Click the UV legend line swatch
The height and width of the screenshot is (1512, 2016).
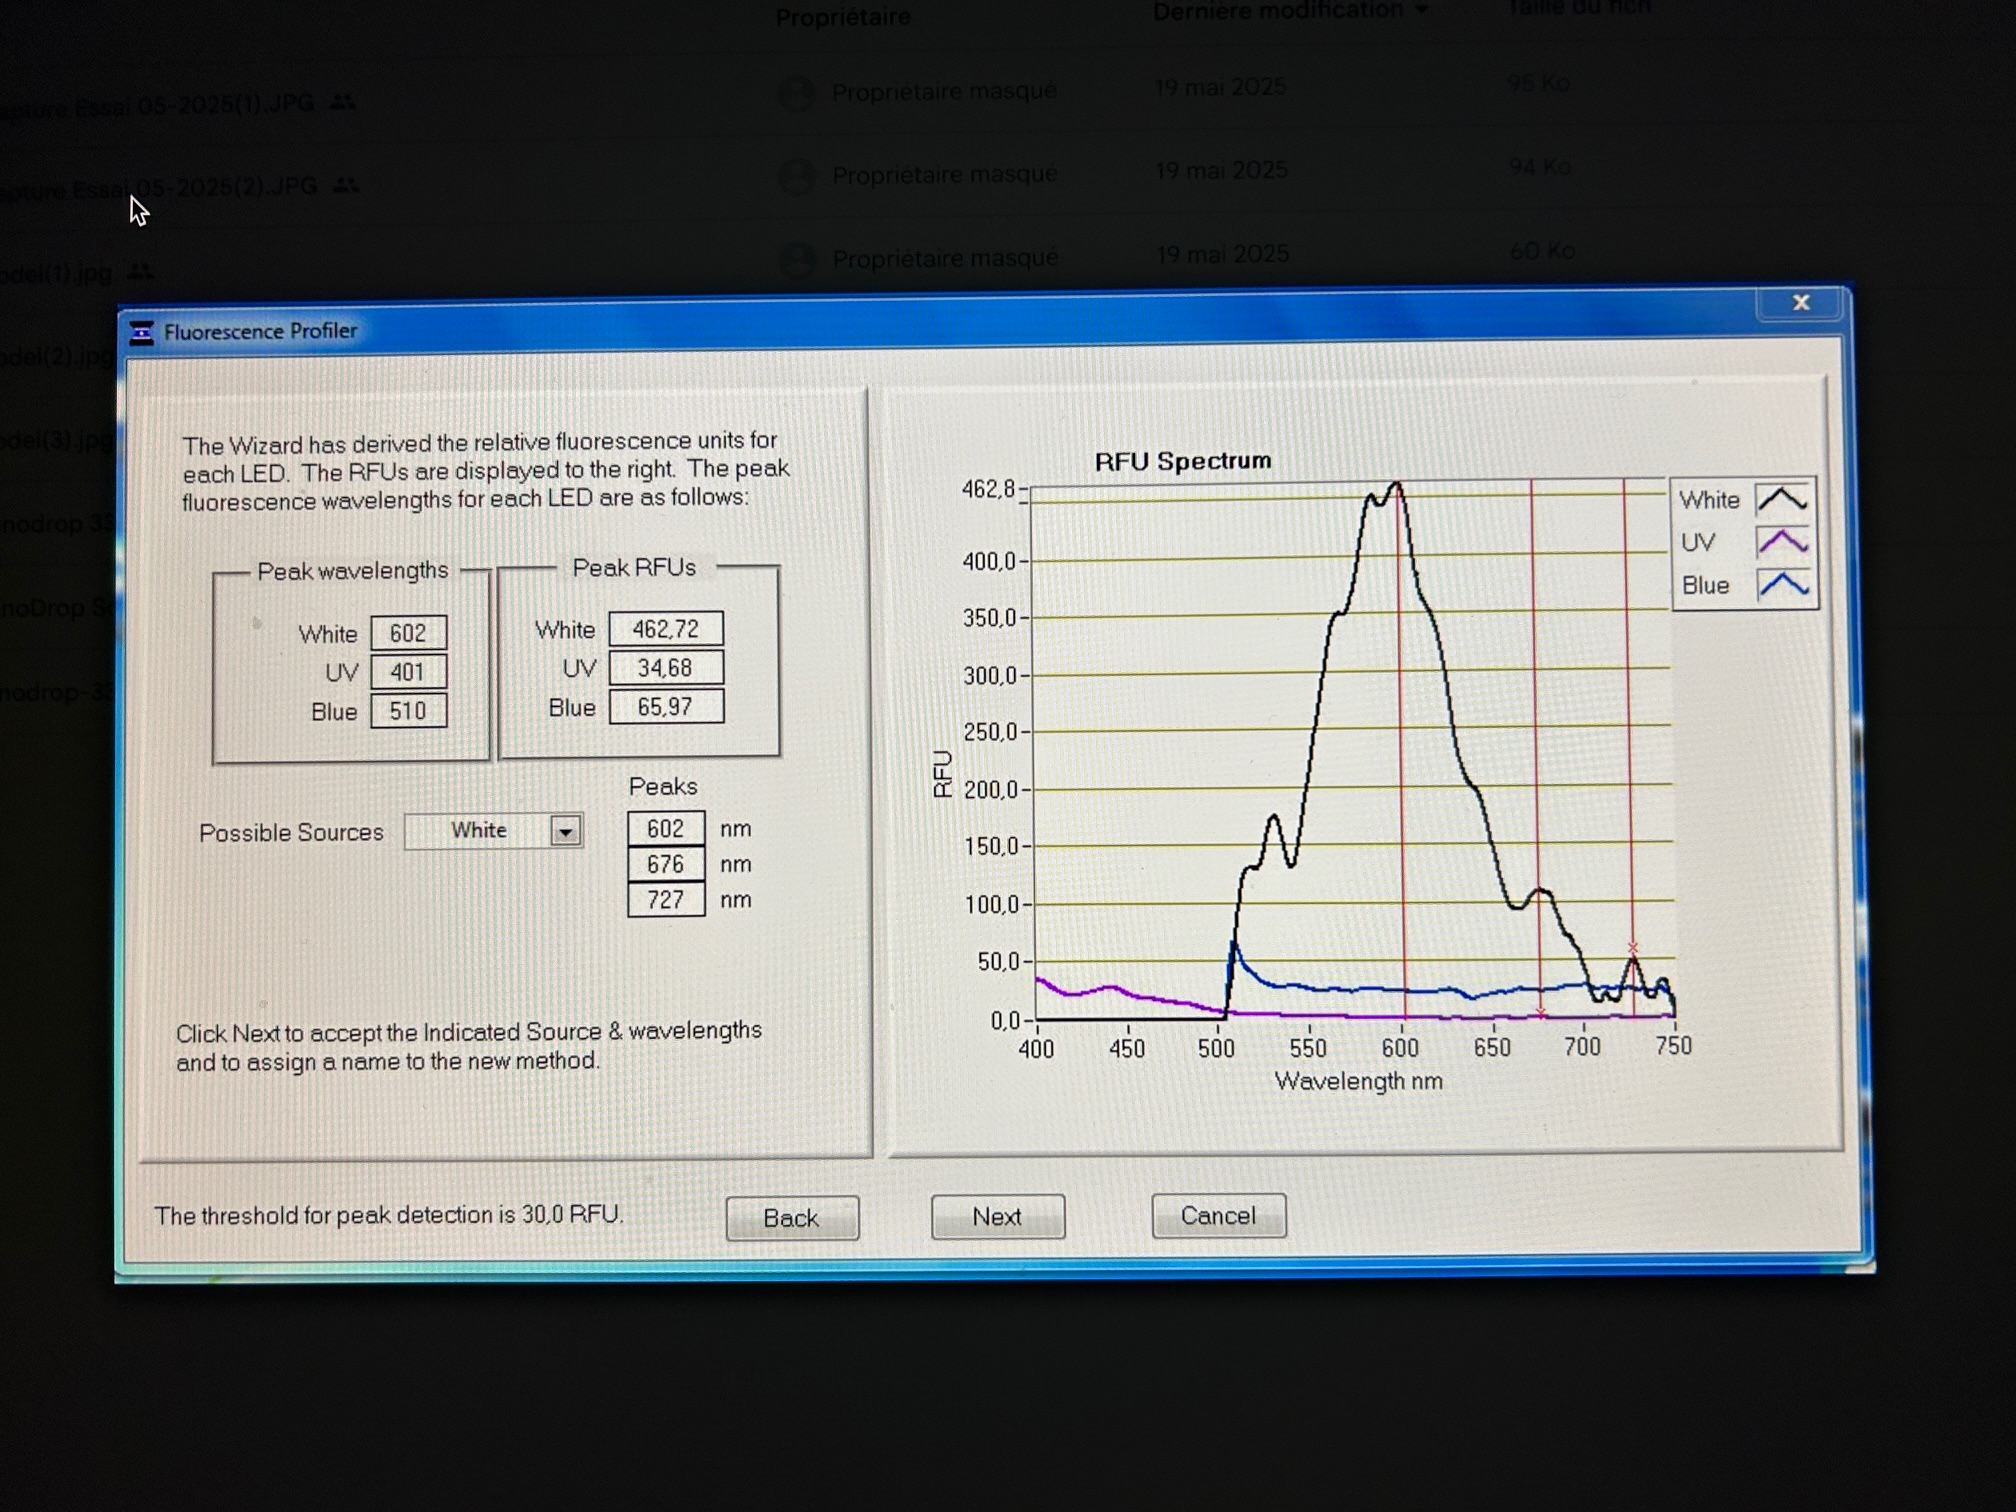tap(1782, 542)
